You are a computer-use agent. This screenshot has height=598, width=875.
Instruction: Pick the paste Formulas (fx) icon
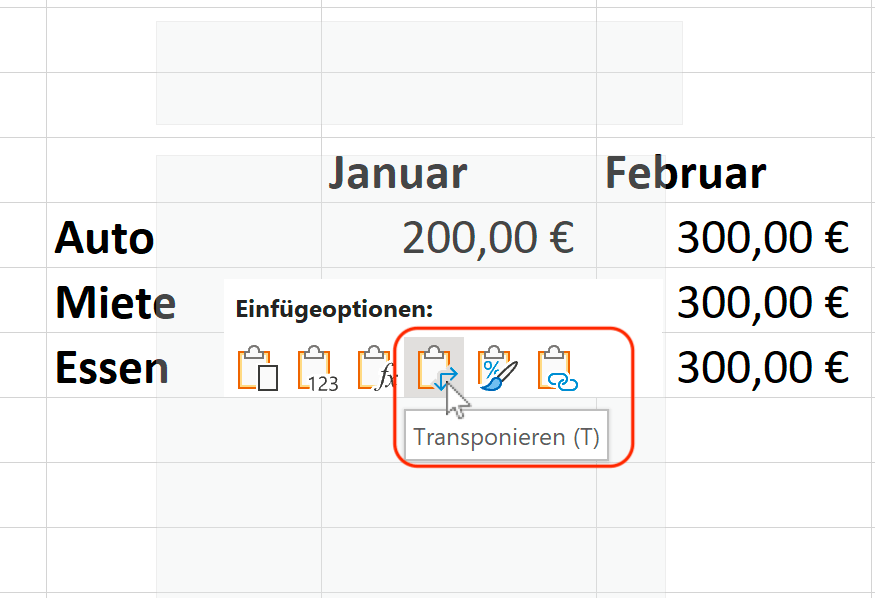pyautogui.click(x=377, y=368)
